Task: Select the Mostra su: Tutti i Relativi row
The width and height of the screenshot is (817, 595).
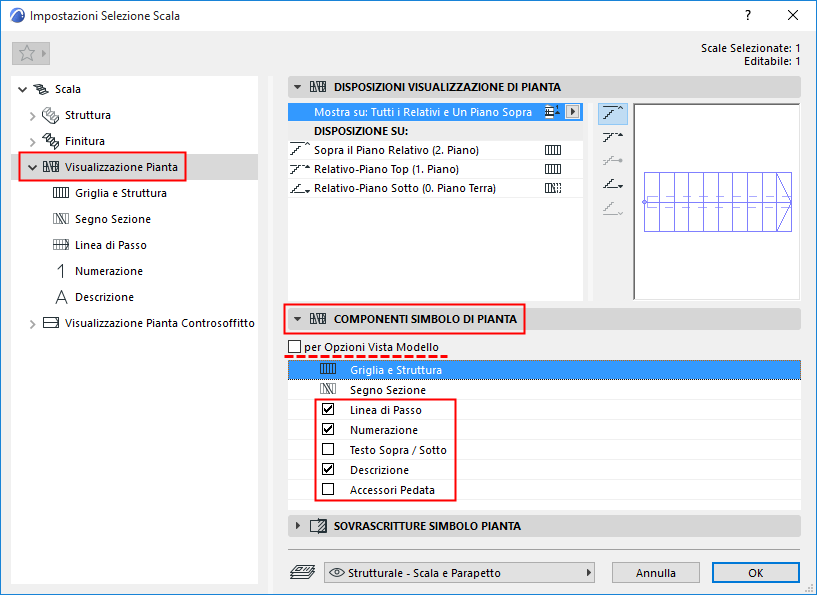Action: [435, 111]
